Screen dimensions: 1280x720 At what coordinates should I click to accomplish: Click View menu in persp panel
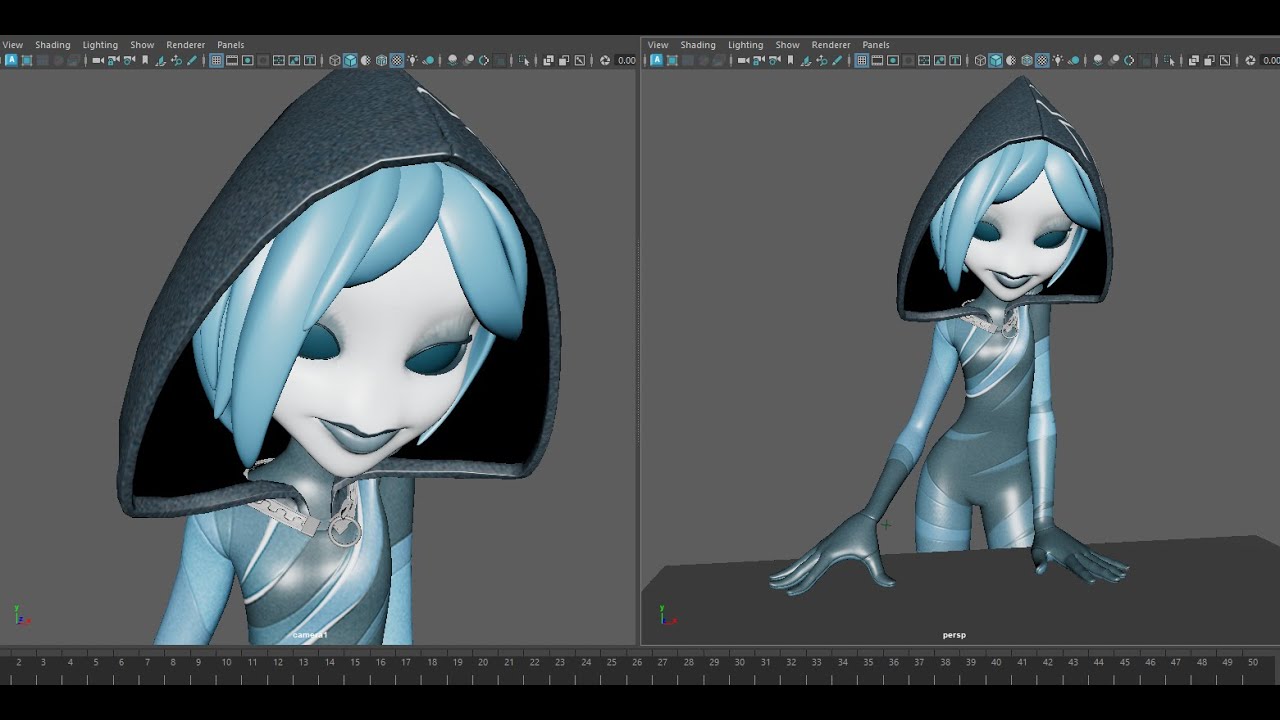[x=658, y=45]
